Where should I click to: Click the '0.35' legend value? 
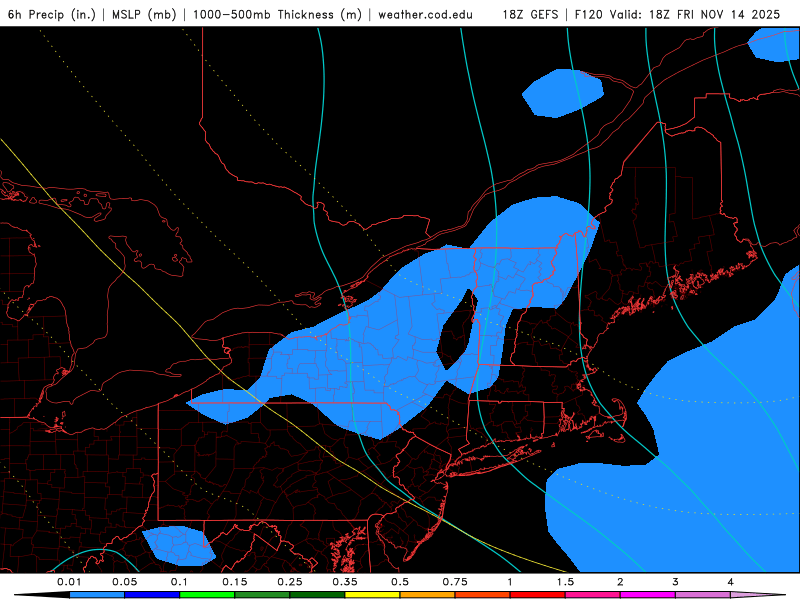[x=345, y=582]
